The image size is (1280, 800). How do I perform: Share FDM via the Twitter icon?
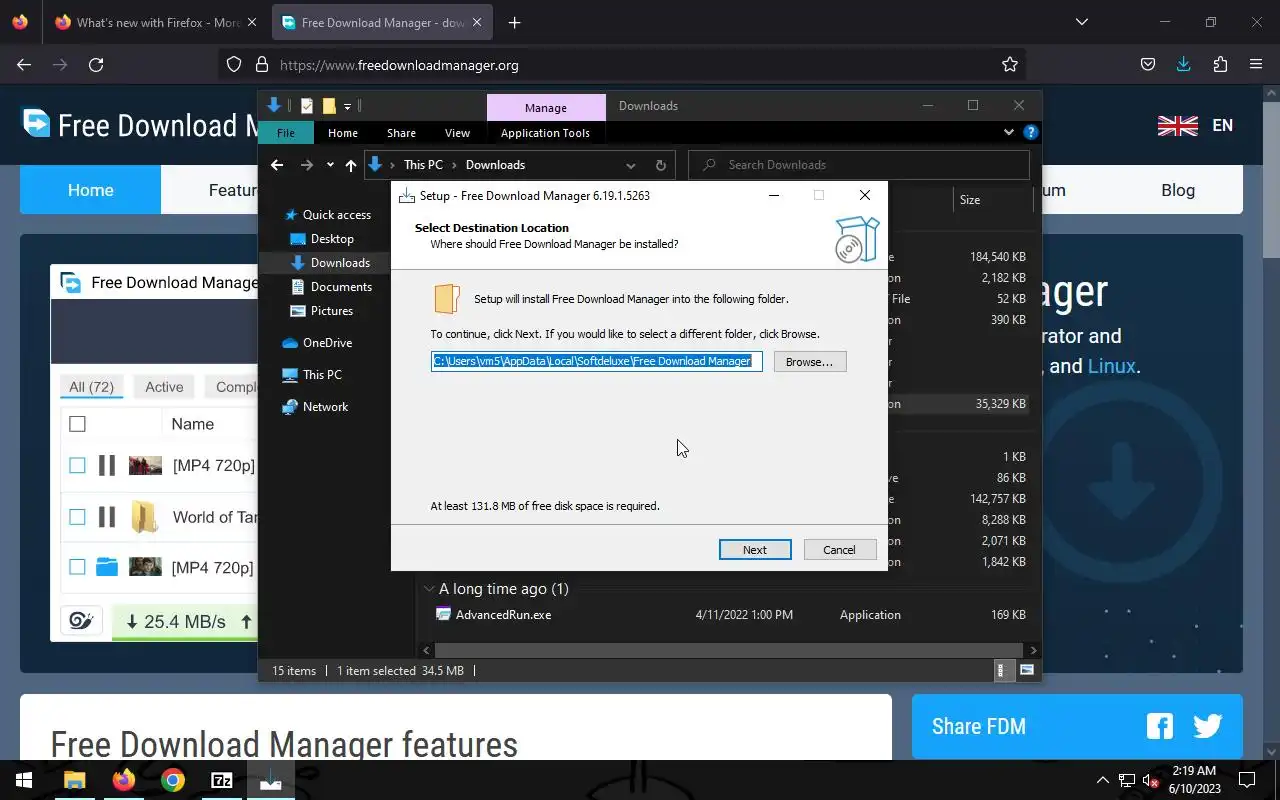pos(1208,726)
